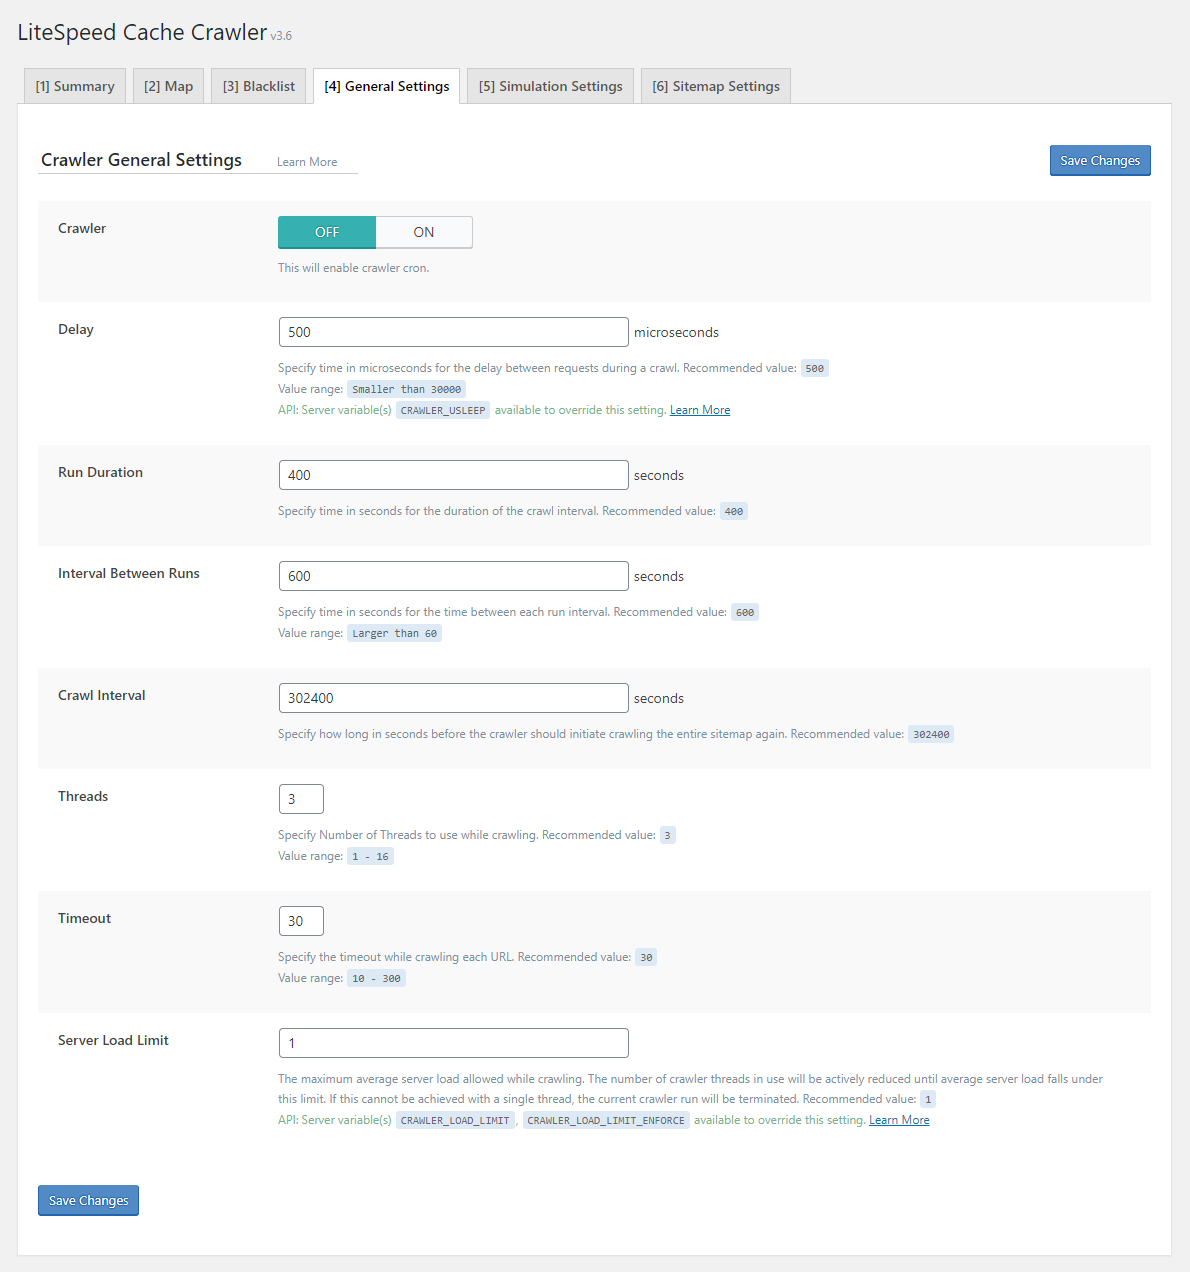1190x1272 pixels.
Task: Go to the [3] Blacklist tab
Action: 259,86
